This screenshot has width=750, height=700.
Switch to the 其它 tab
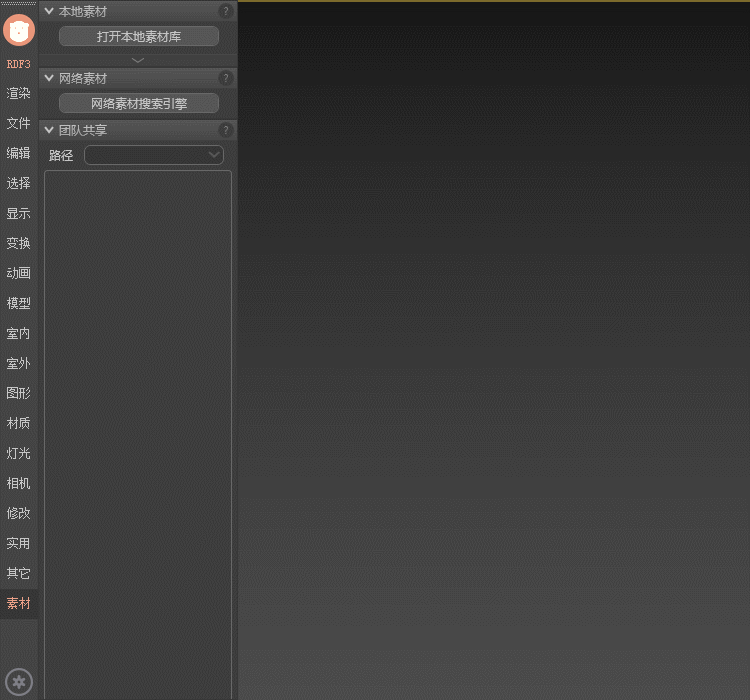(x=19, y=573)
